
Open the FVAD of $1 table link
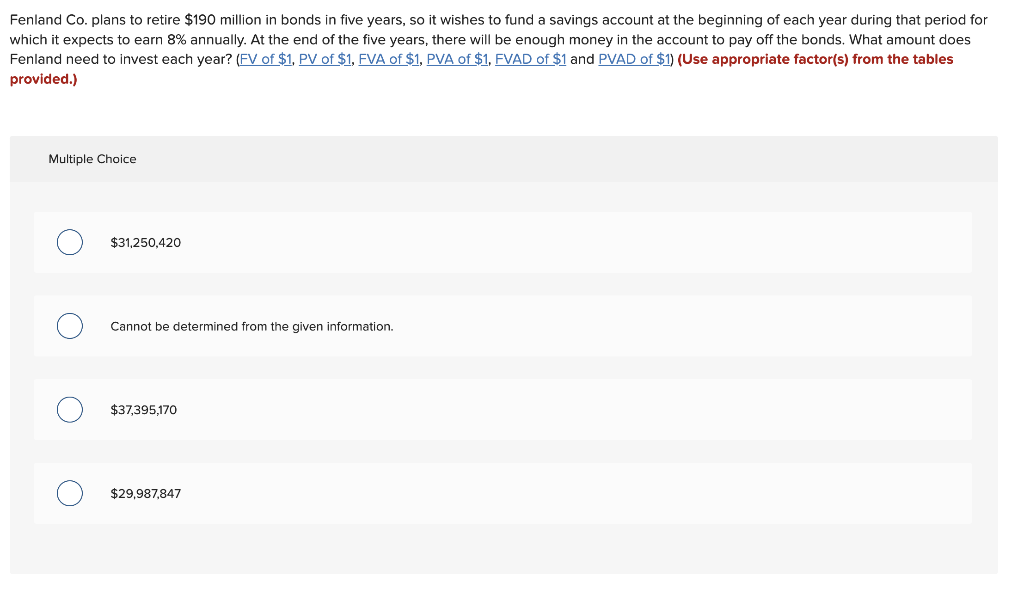530,59
